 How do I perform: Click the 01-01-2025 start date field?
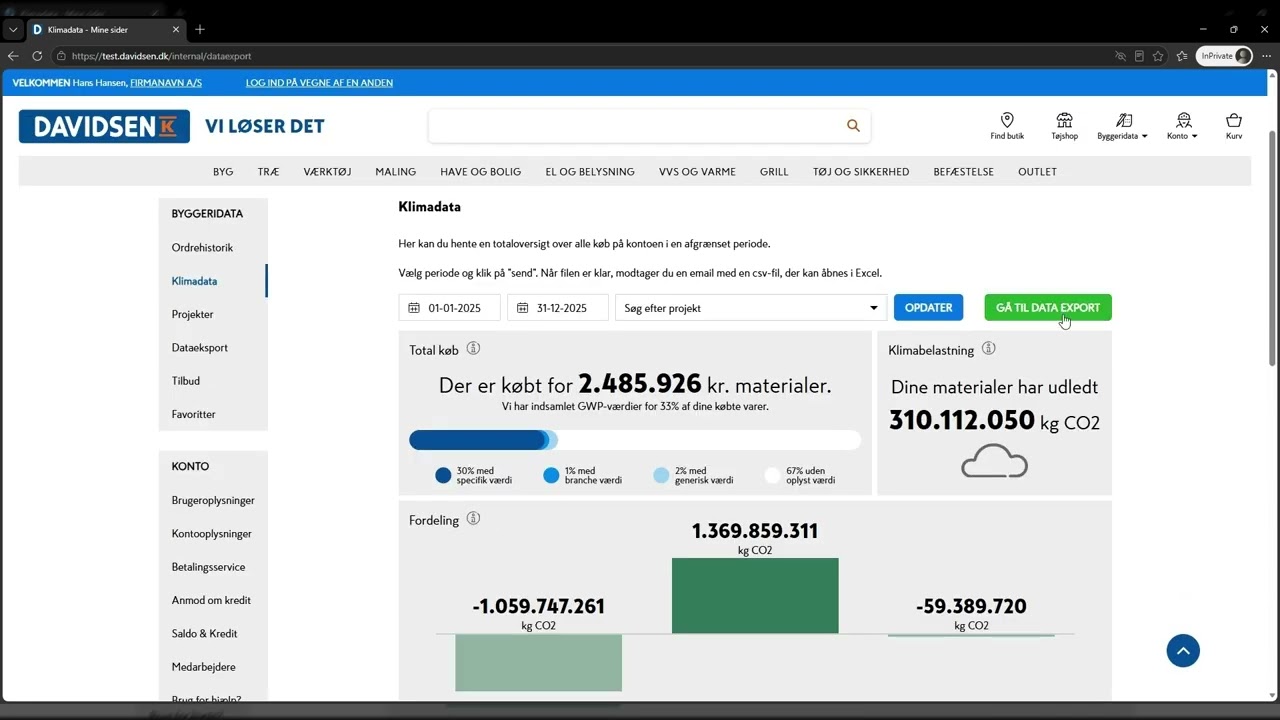click(x=449, y=308)
